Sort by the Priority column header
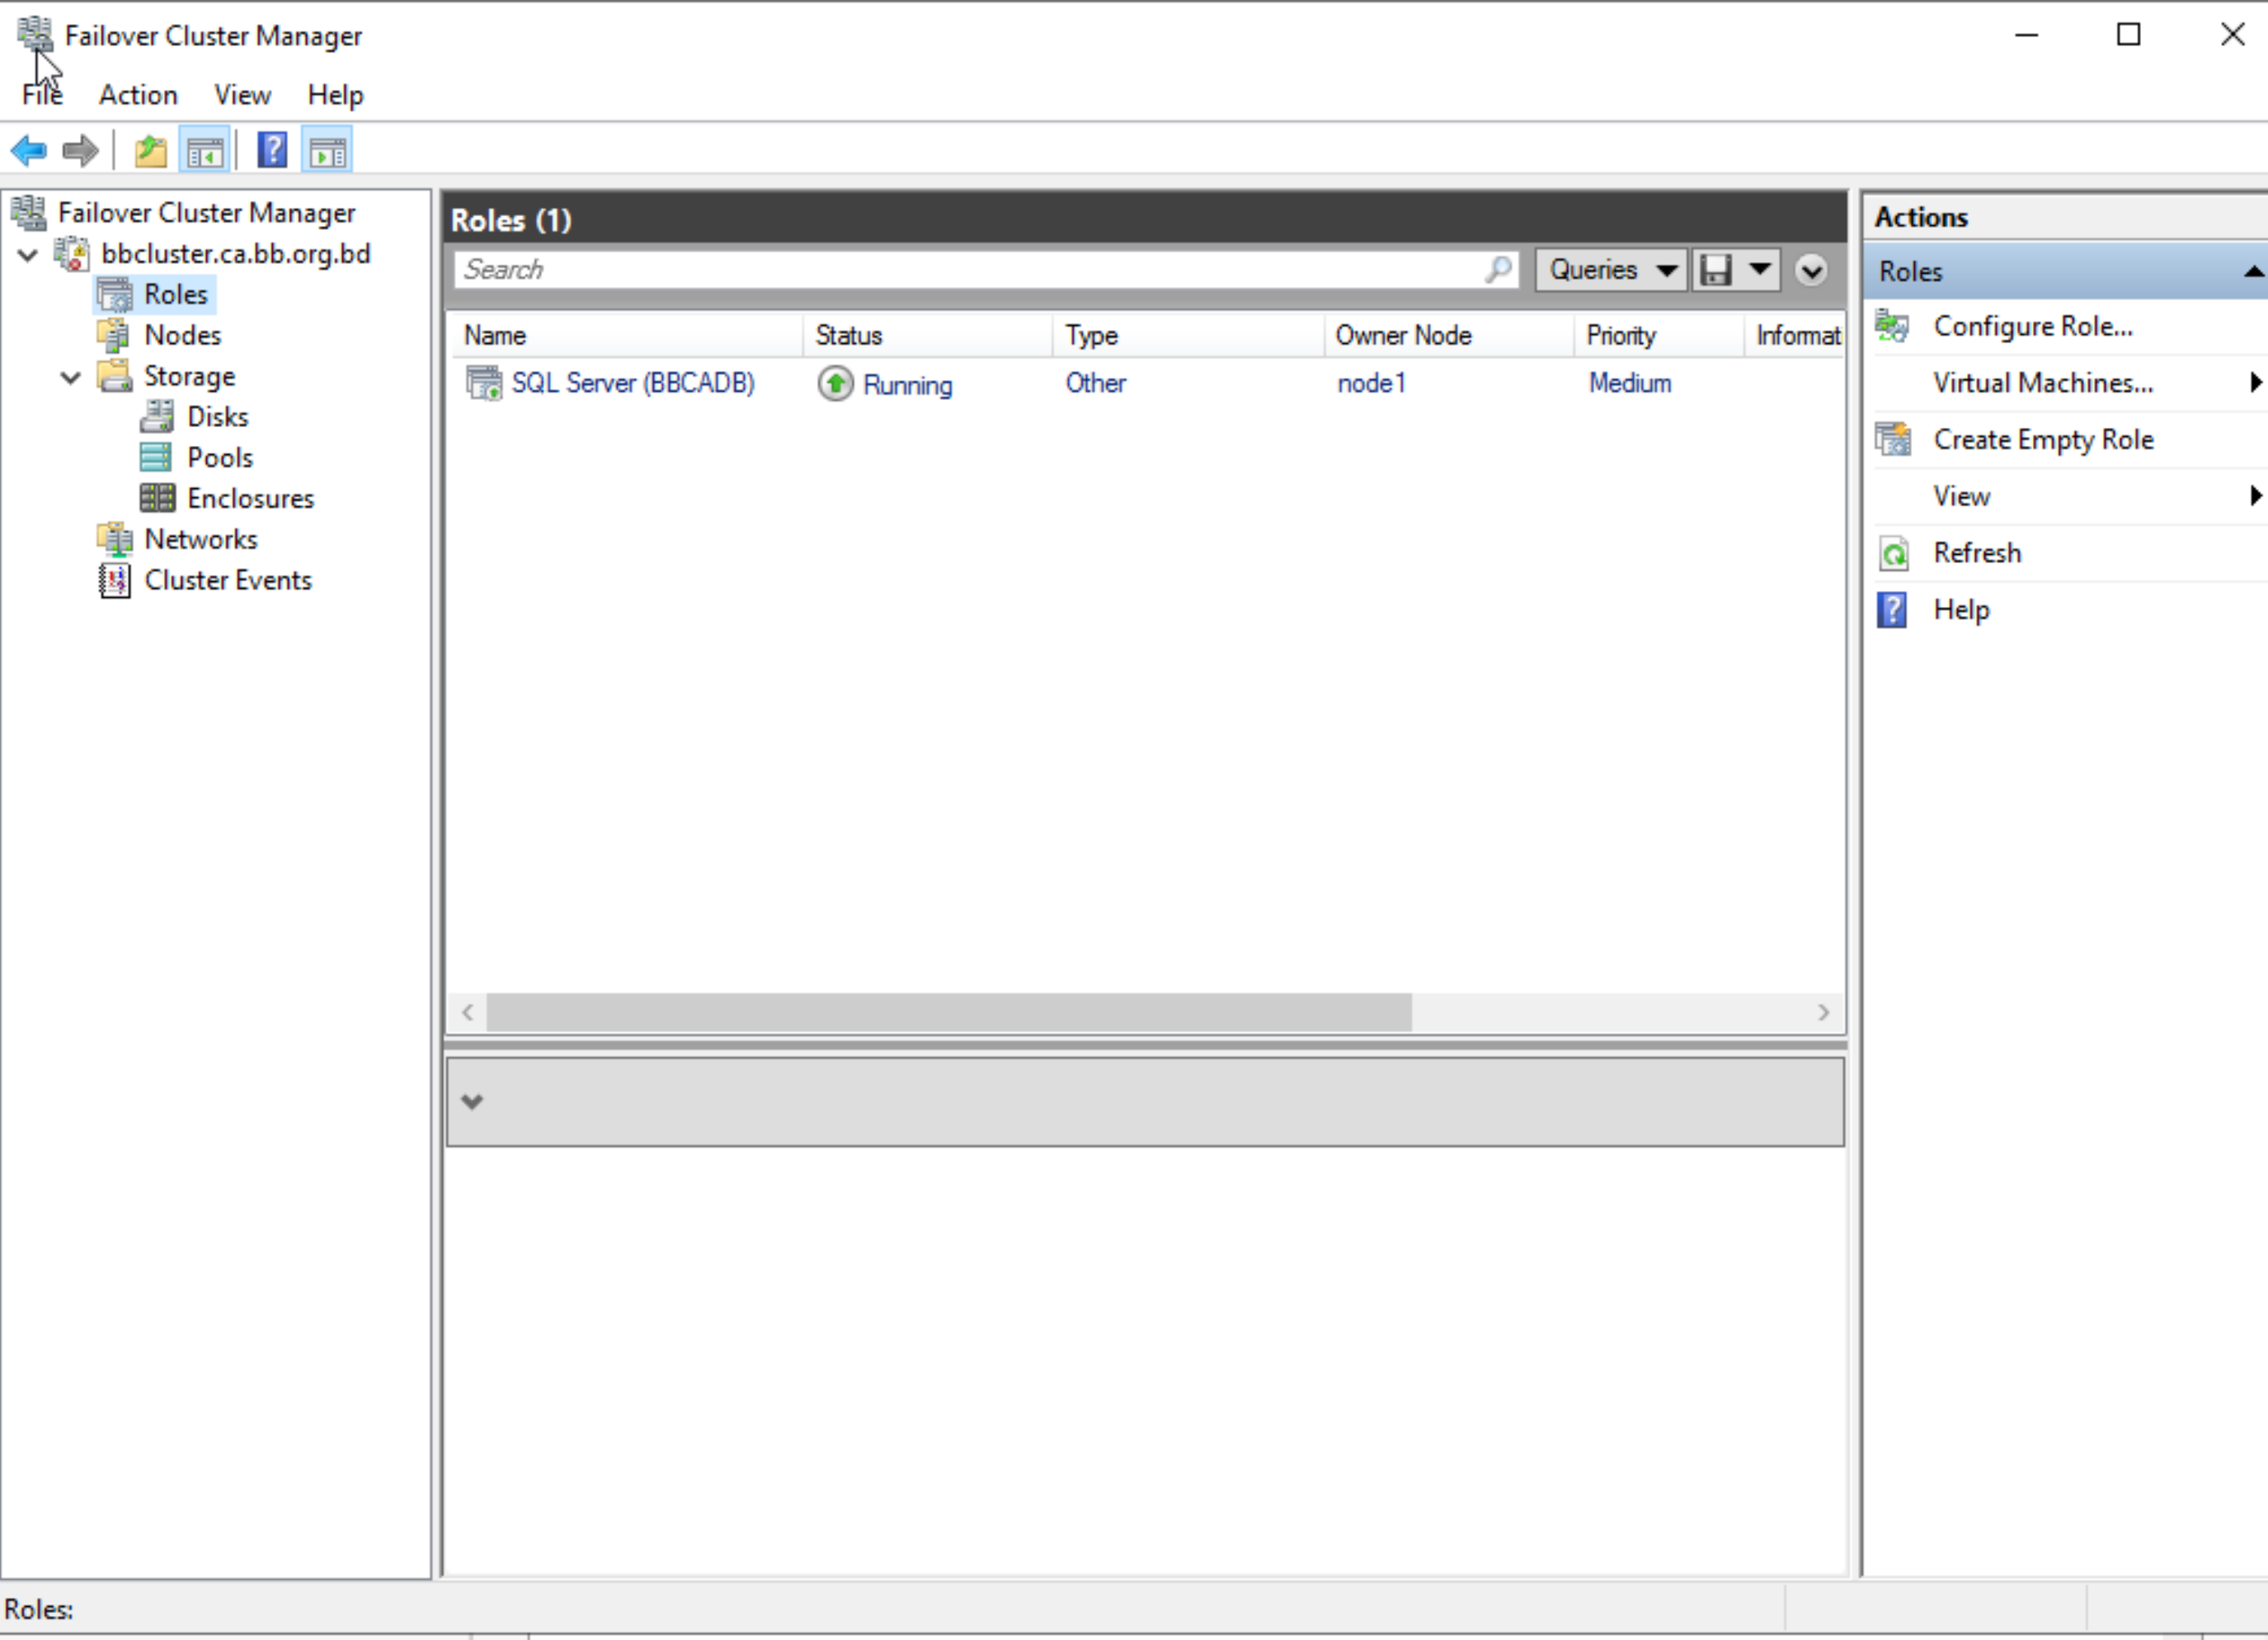Screen dimensions: 2268x1640 click(x=1659, y=335)
